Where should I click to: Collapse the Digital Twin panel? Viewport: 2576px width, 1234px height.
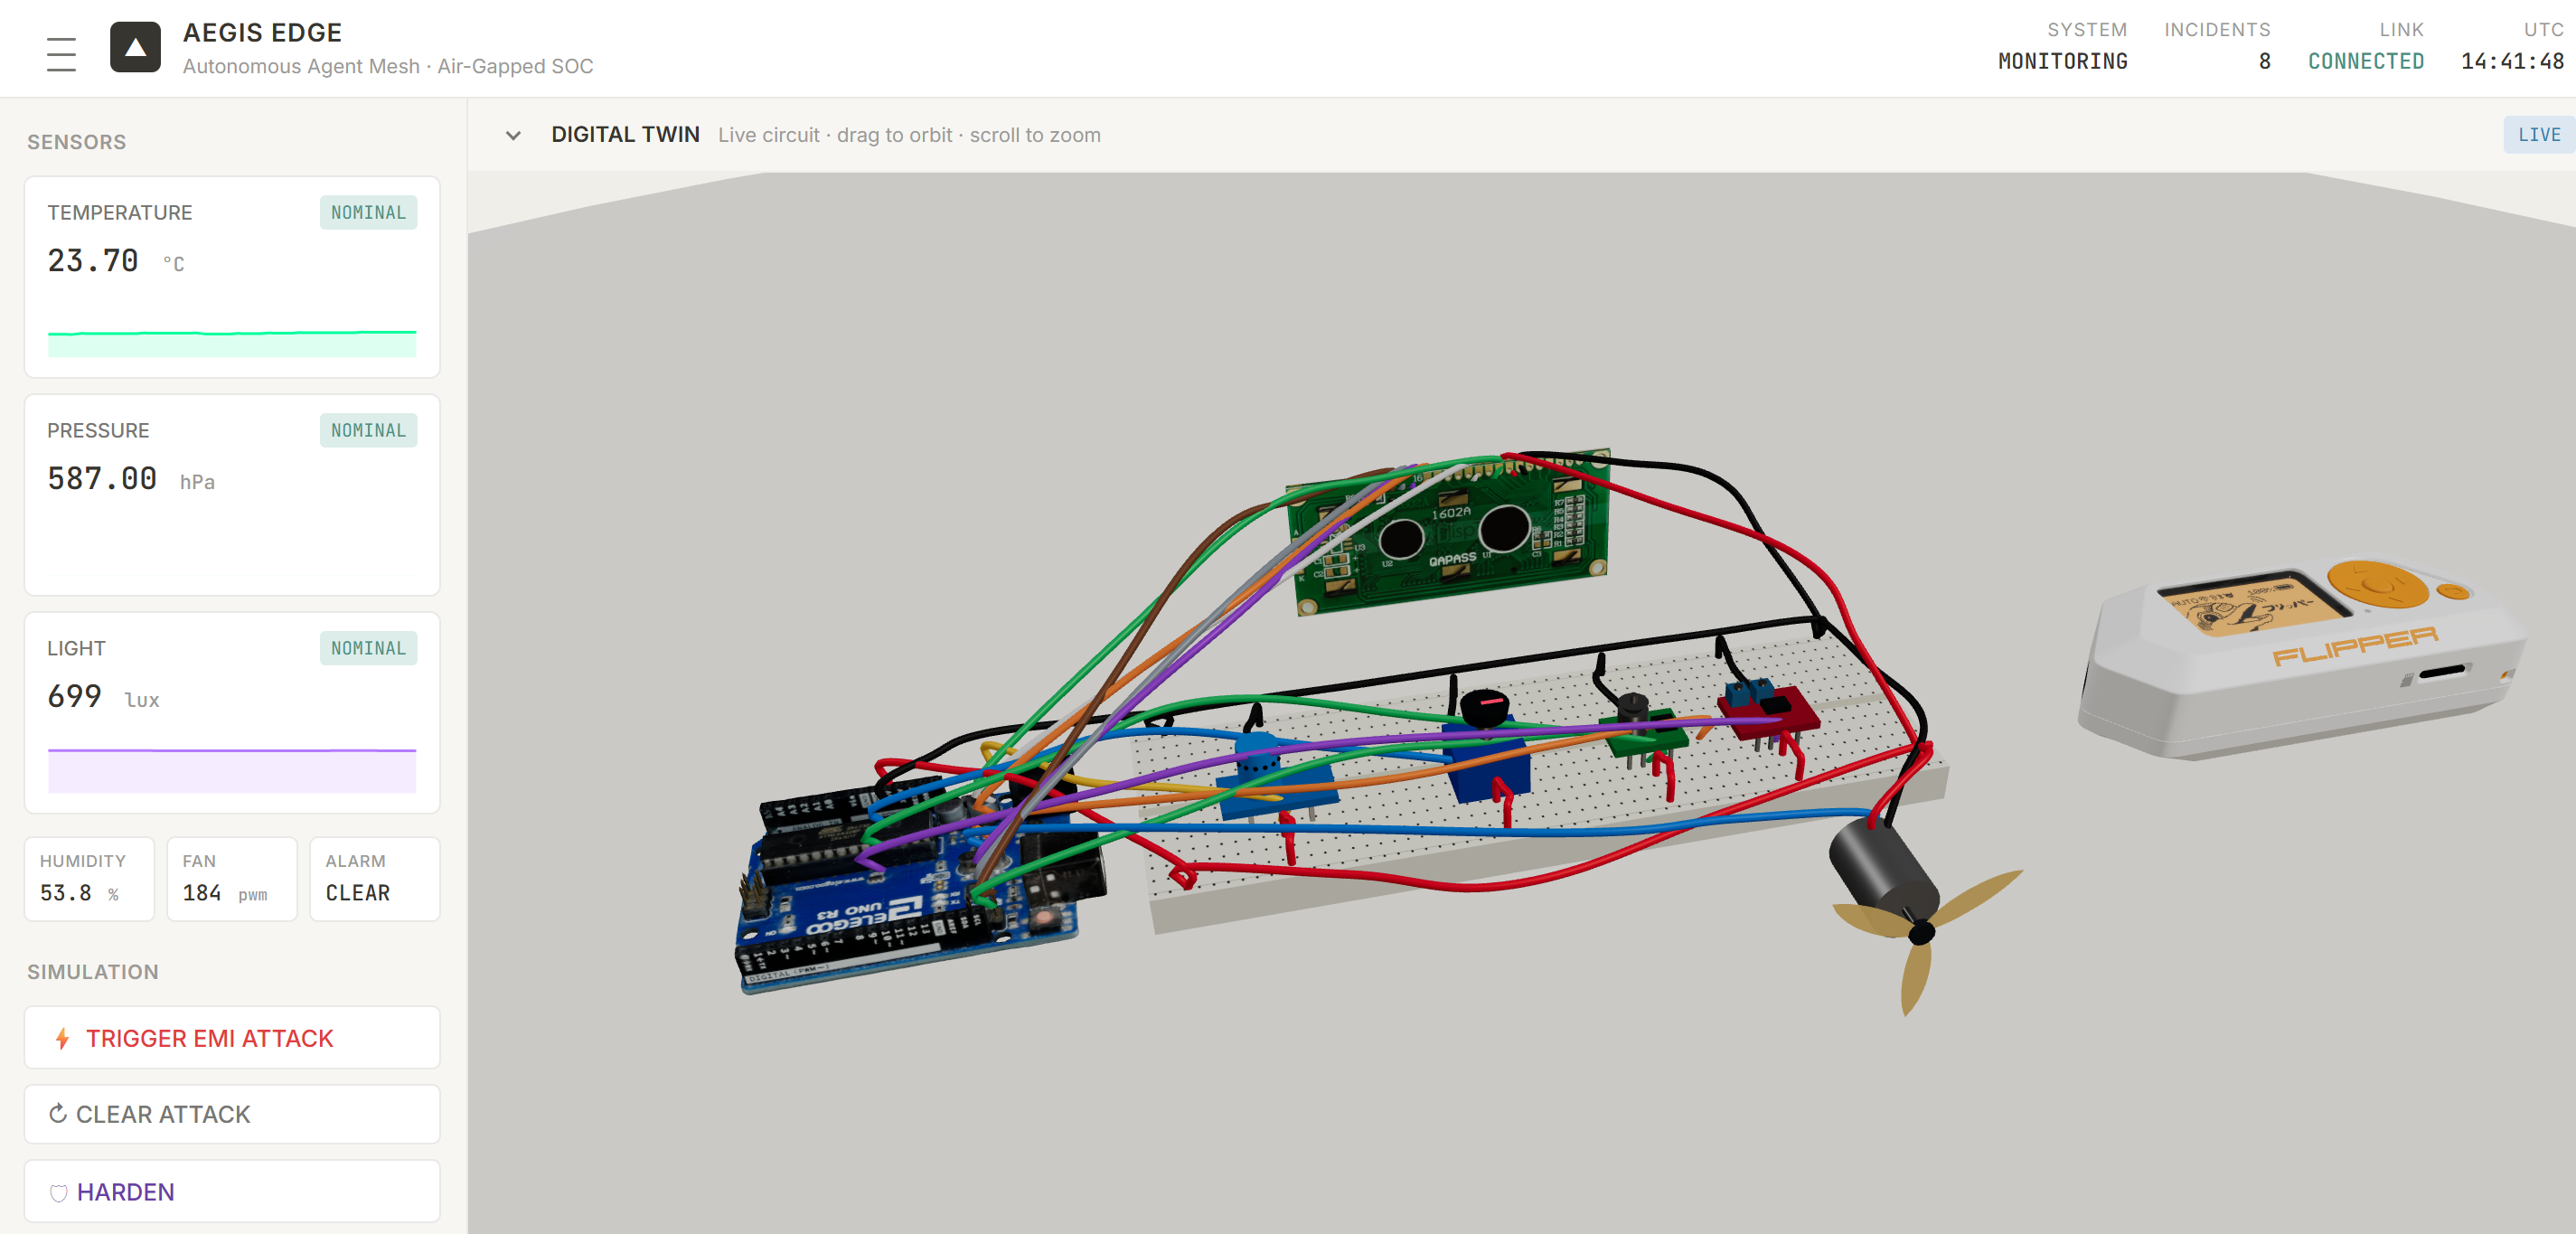coord(513,135)
